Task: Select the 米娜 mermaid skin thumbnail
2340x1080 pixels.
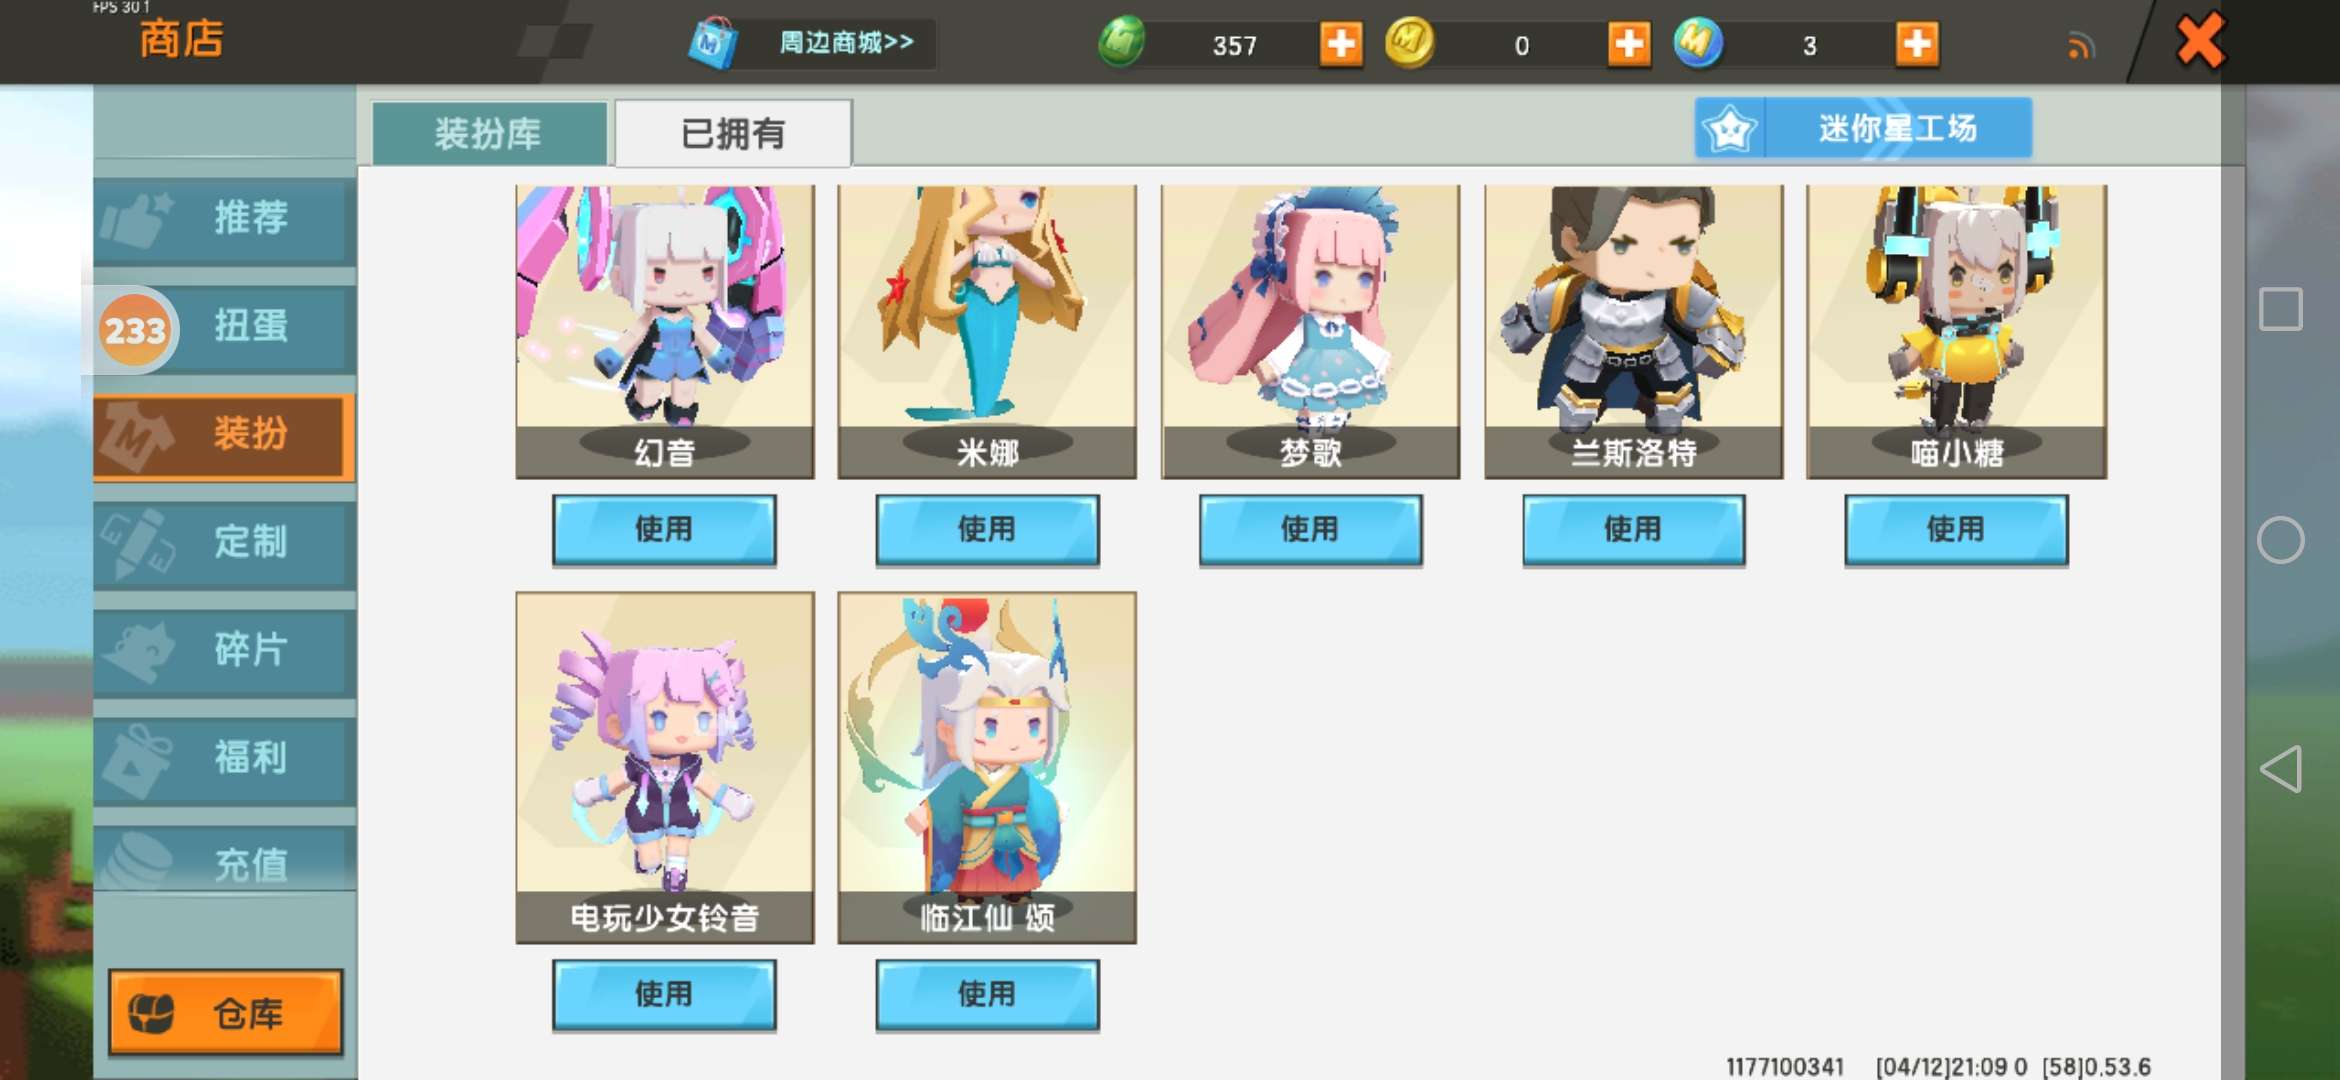Action: (987, 331)
